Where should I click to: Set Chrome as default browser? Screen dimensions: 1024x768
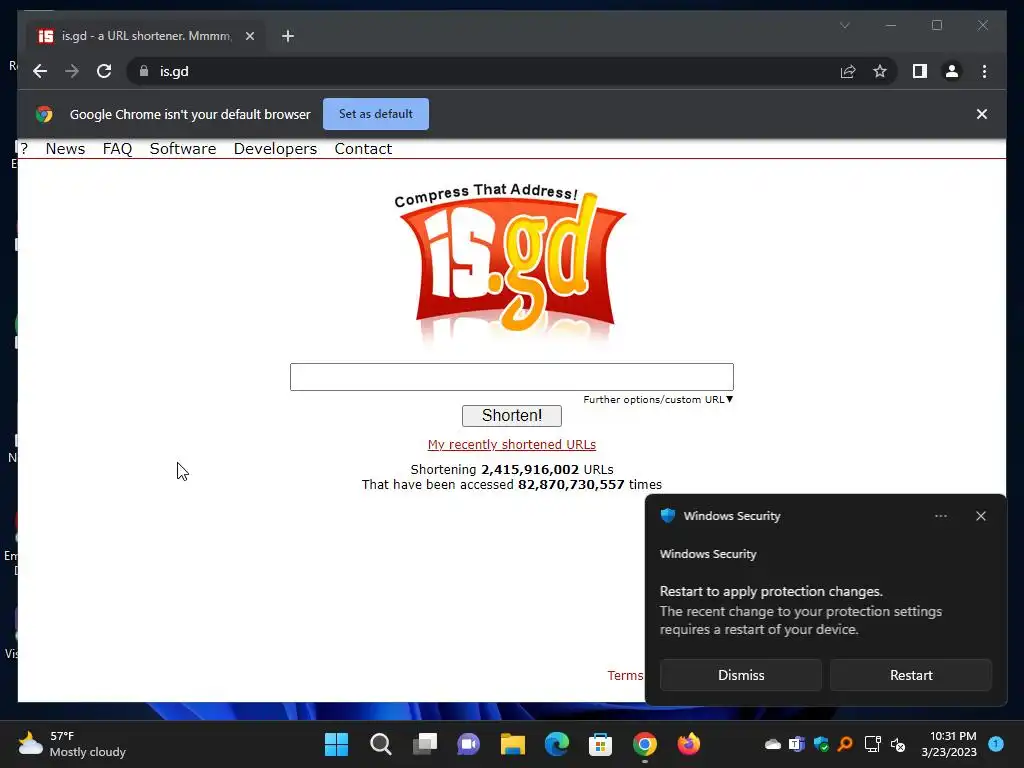point(376,114)
